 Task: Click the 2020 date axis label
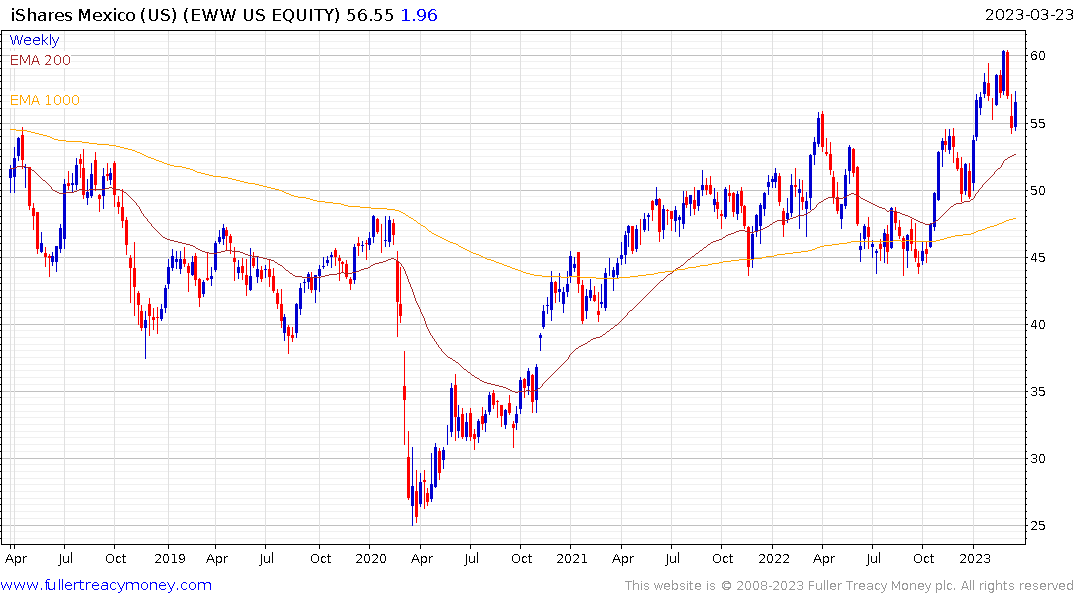371,558
